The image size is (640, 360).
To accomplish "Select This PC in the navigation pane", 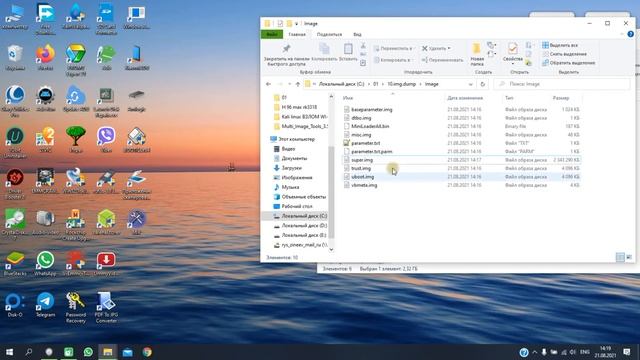I will click(296, 139).
